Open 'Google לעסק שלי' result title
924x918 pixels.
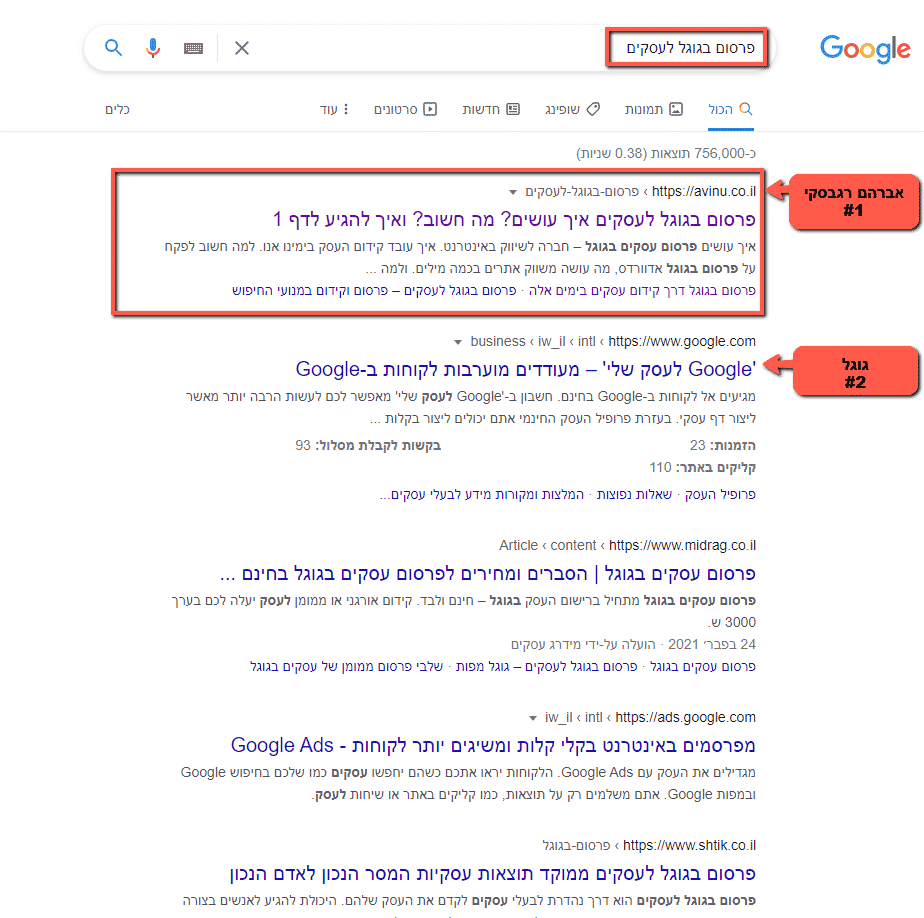526,369
